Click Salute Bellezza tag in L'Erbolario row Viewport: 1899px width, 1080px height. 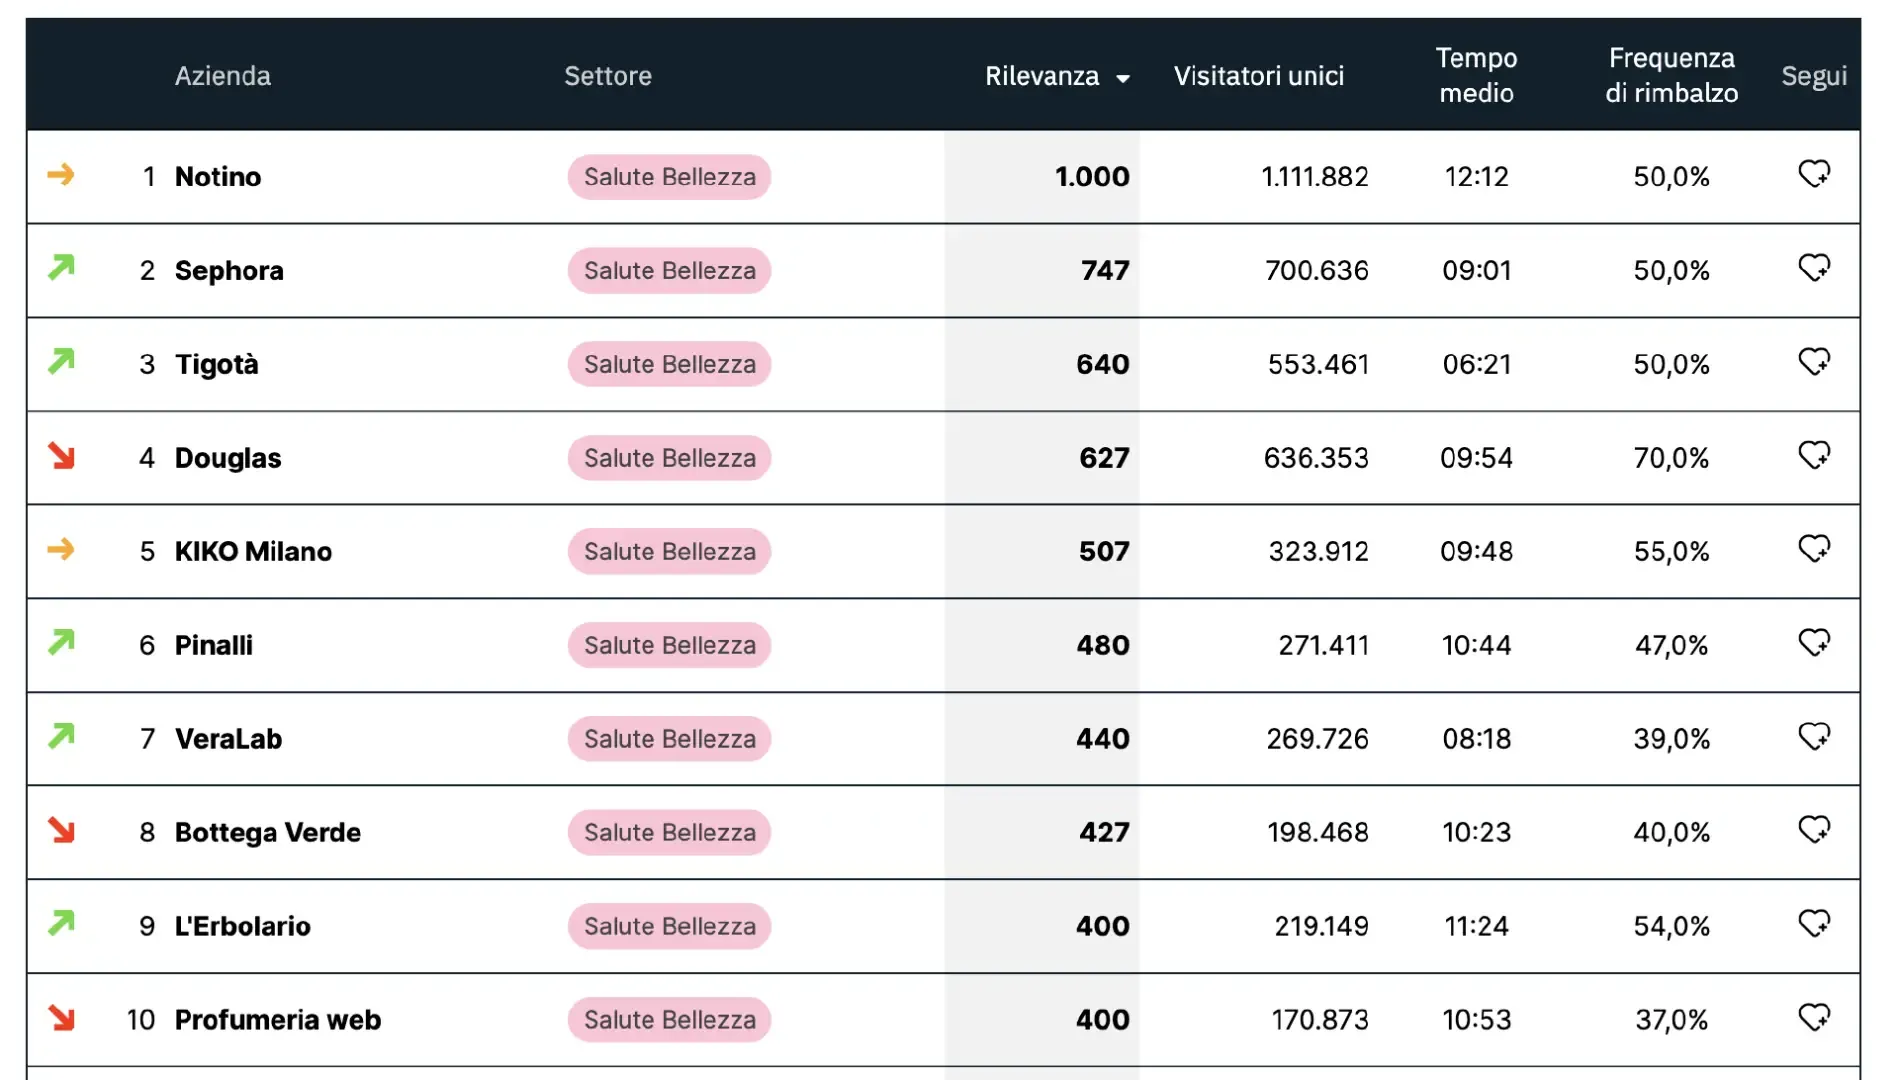click(670, 926)
